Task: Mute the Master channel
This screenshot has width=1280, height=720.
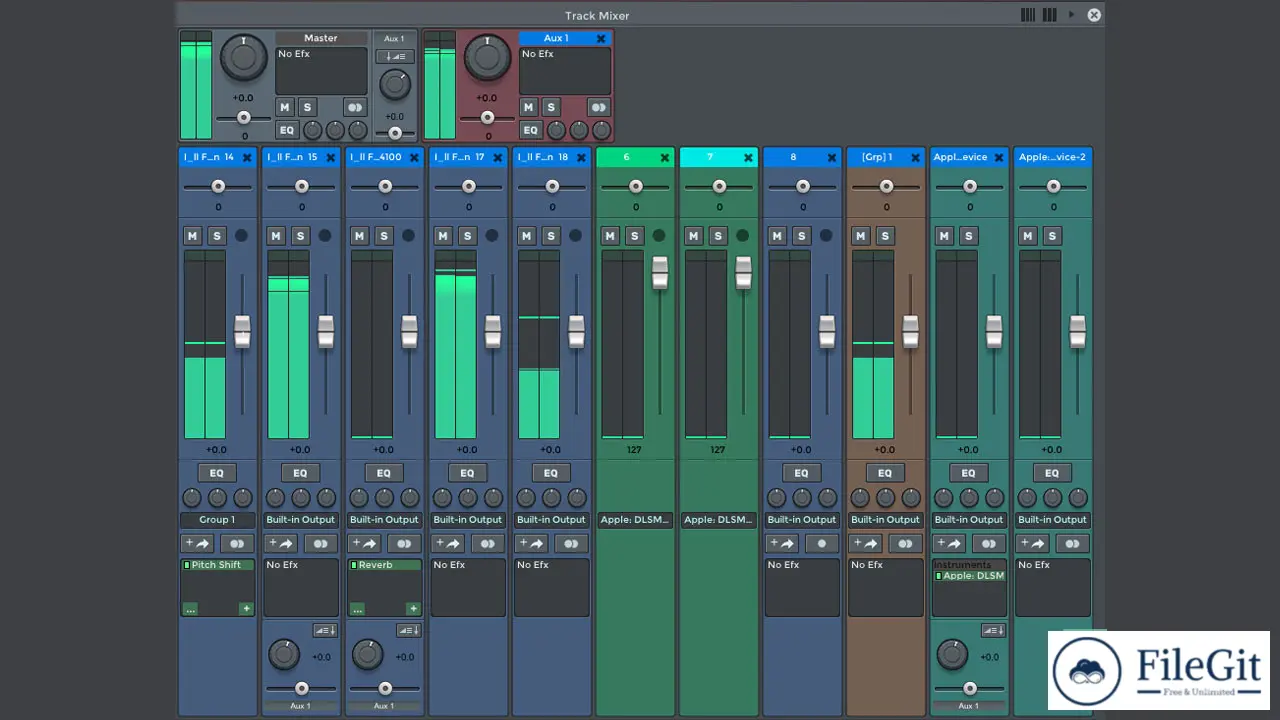Action: [285, 107]
